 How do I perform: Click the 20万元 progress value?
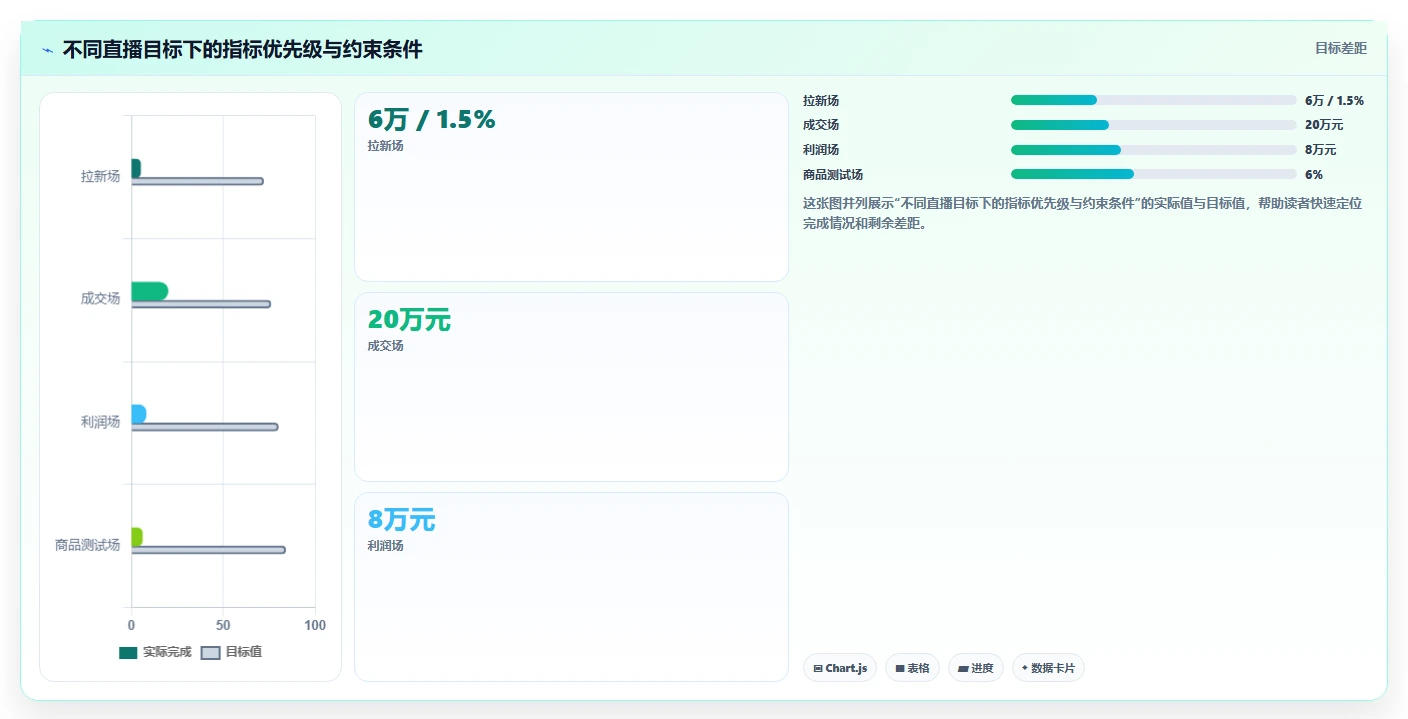coord(1324,125)
